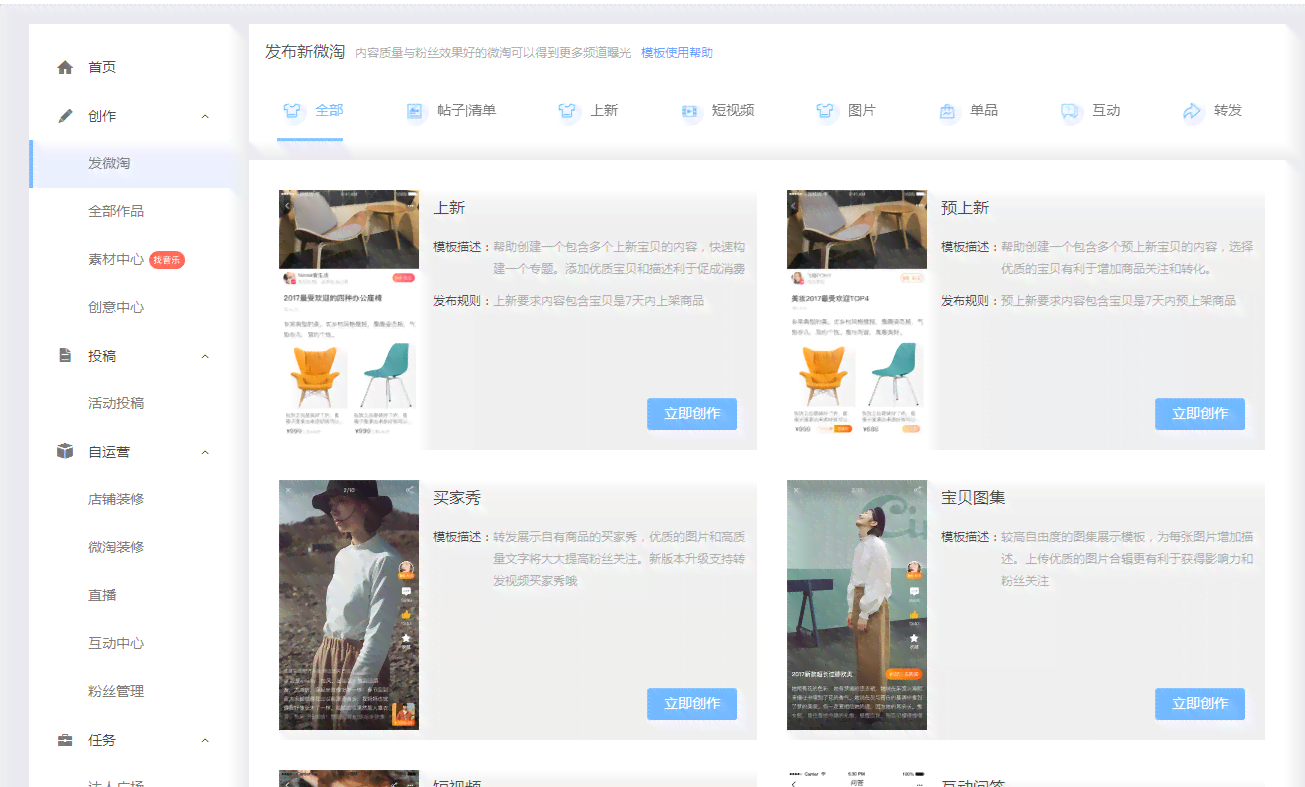Collapse the 自运营 sidebar section
This screenshot has height=787, width=1305.
(x=205, y=452)
